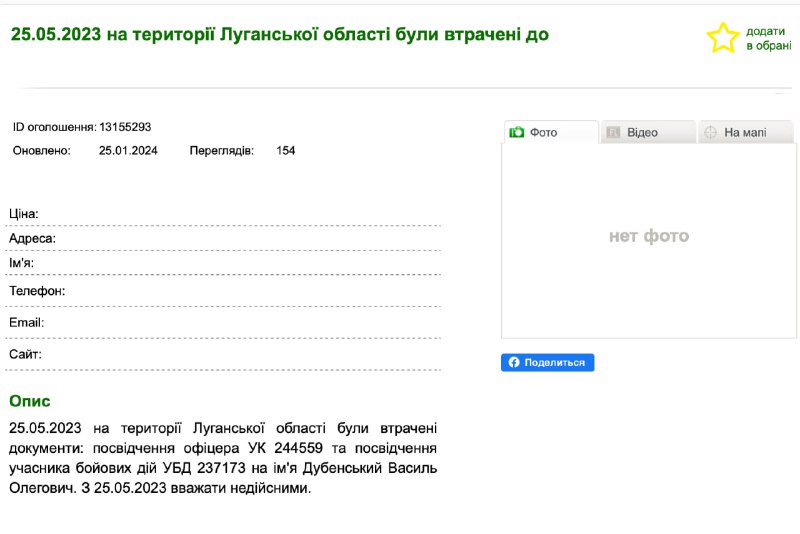Click the 'додати в обрані' link
Image resolution: width=800 pixels, height=534 pixels.
pos(768,38)
